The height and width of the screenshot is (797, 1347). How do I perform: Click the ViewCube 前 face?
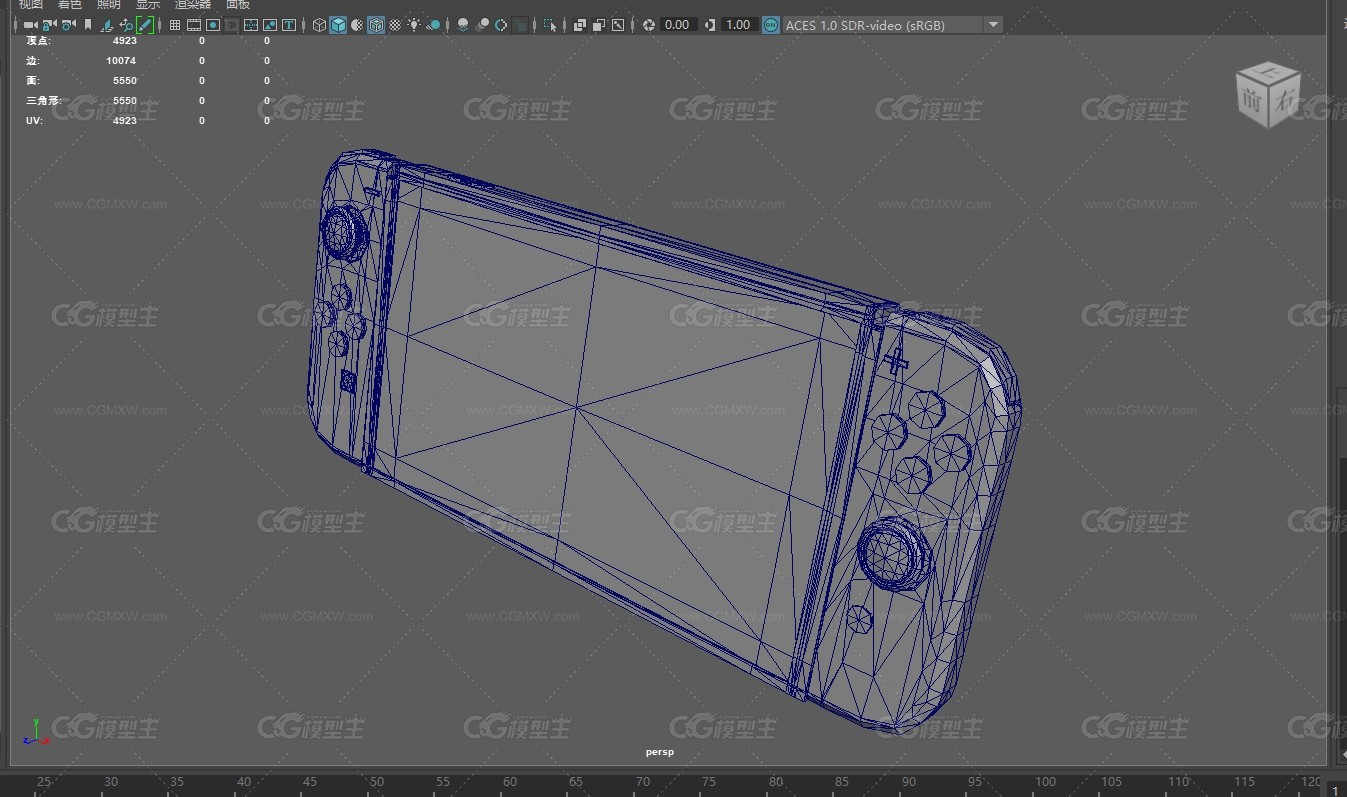[x=1252, y=100]
